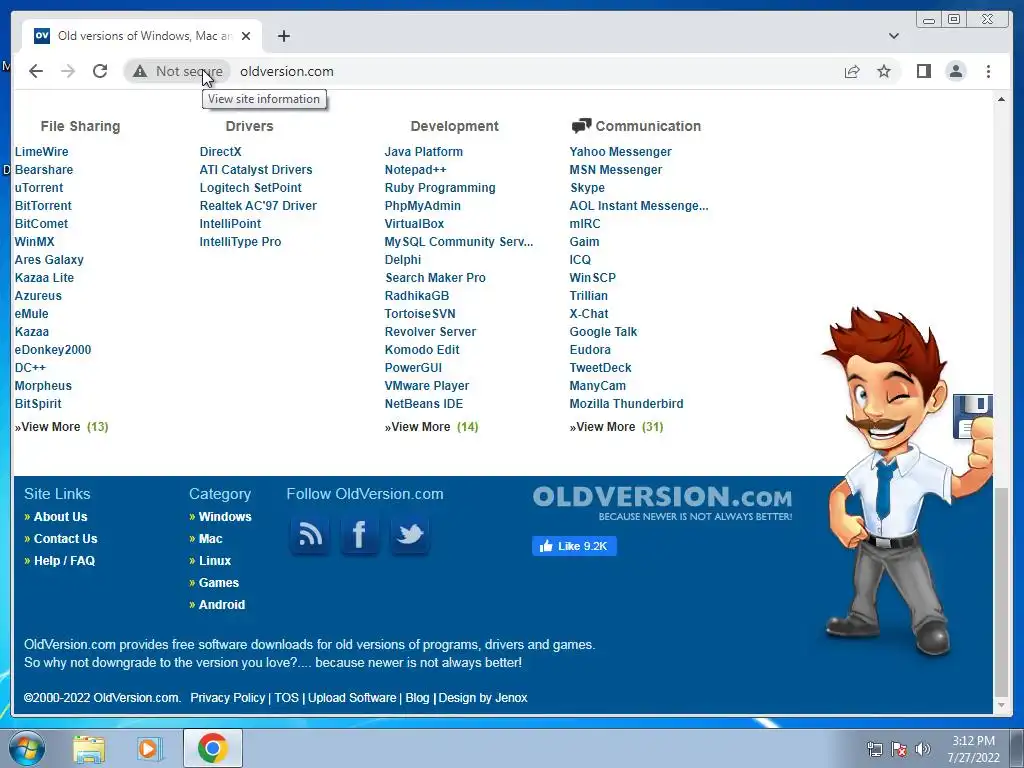
Task: Open the LimeWire link
Action: click(41, 152)
